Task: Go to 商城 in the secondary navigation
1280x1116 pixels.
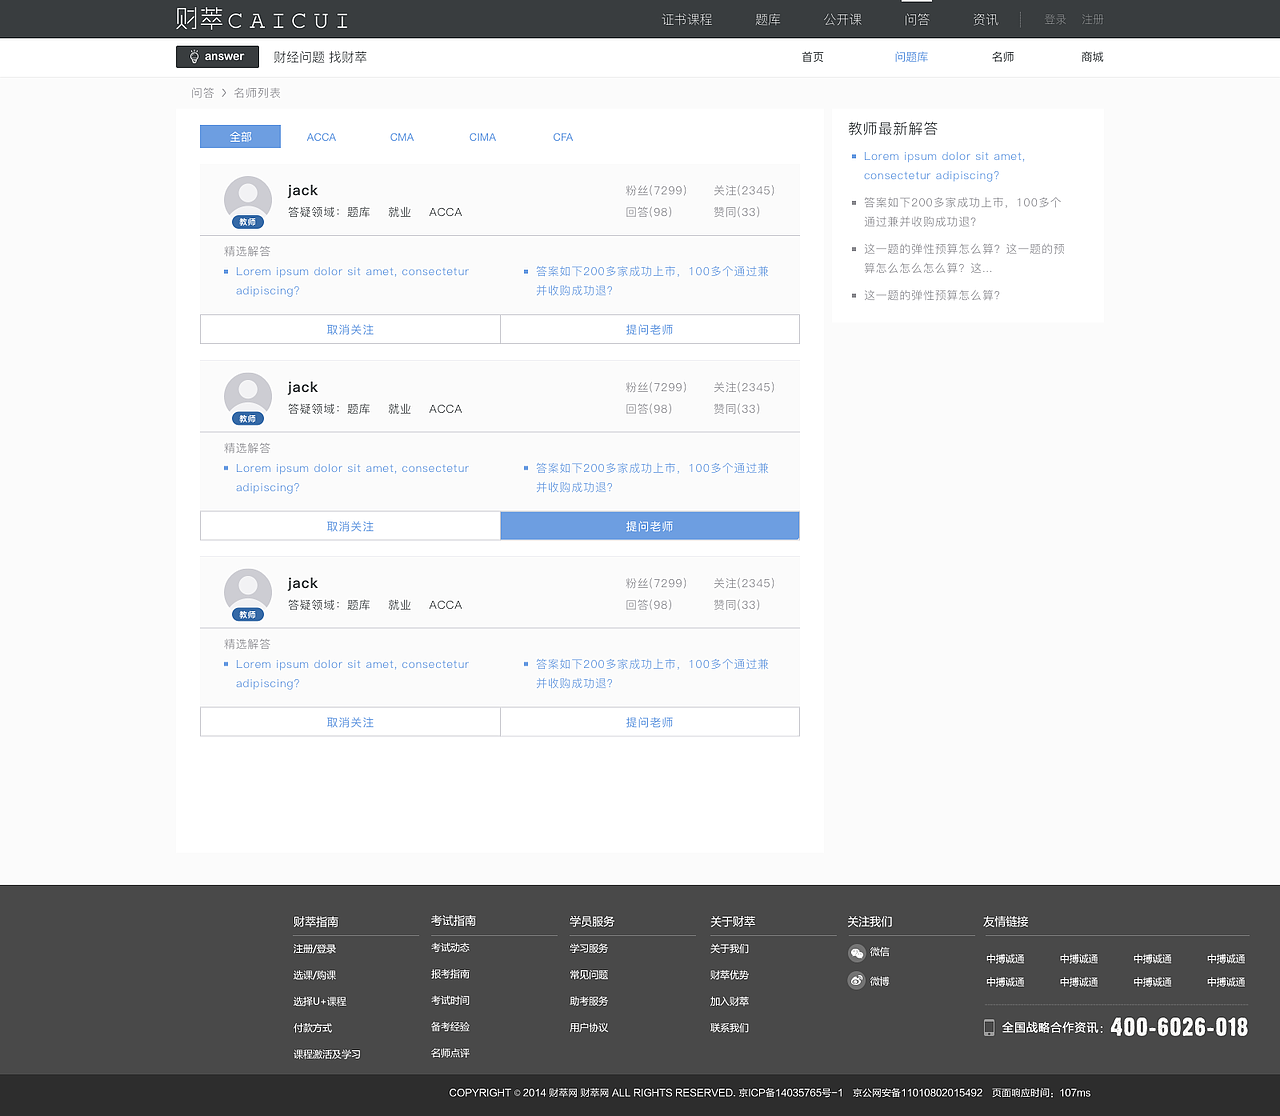Action: (1092, 57)
